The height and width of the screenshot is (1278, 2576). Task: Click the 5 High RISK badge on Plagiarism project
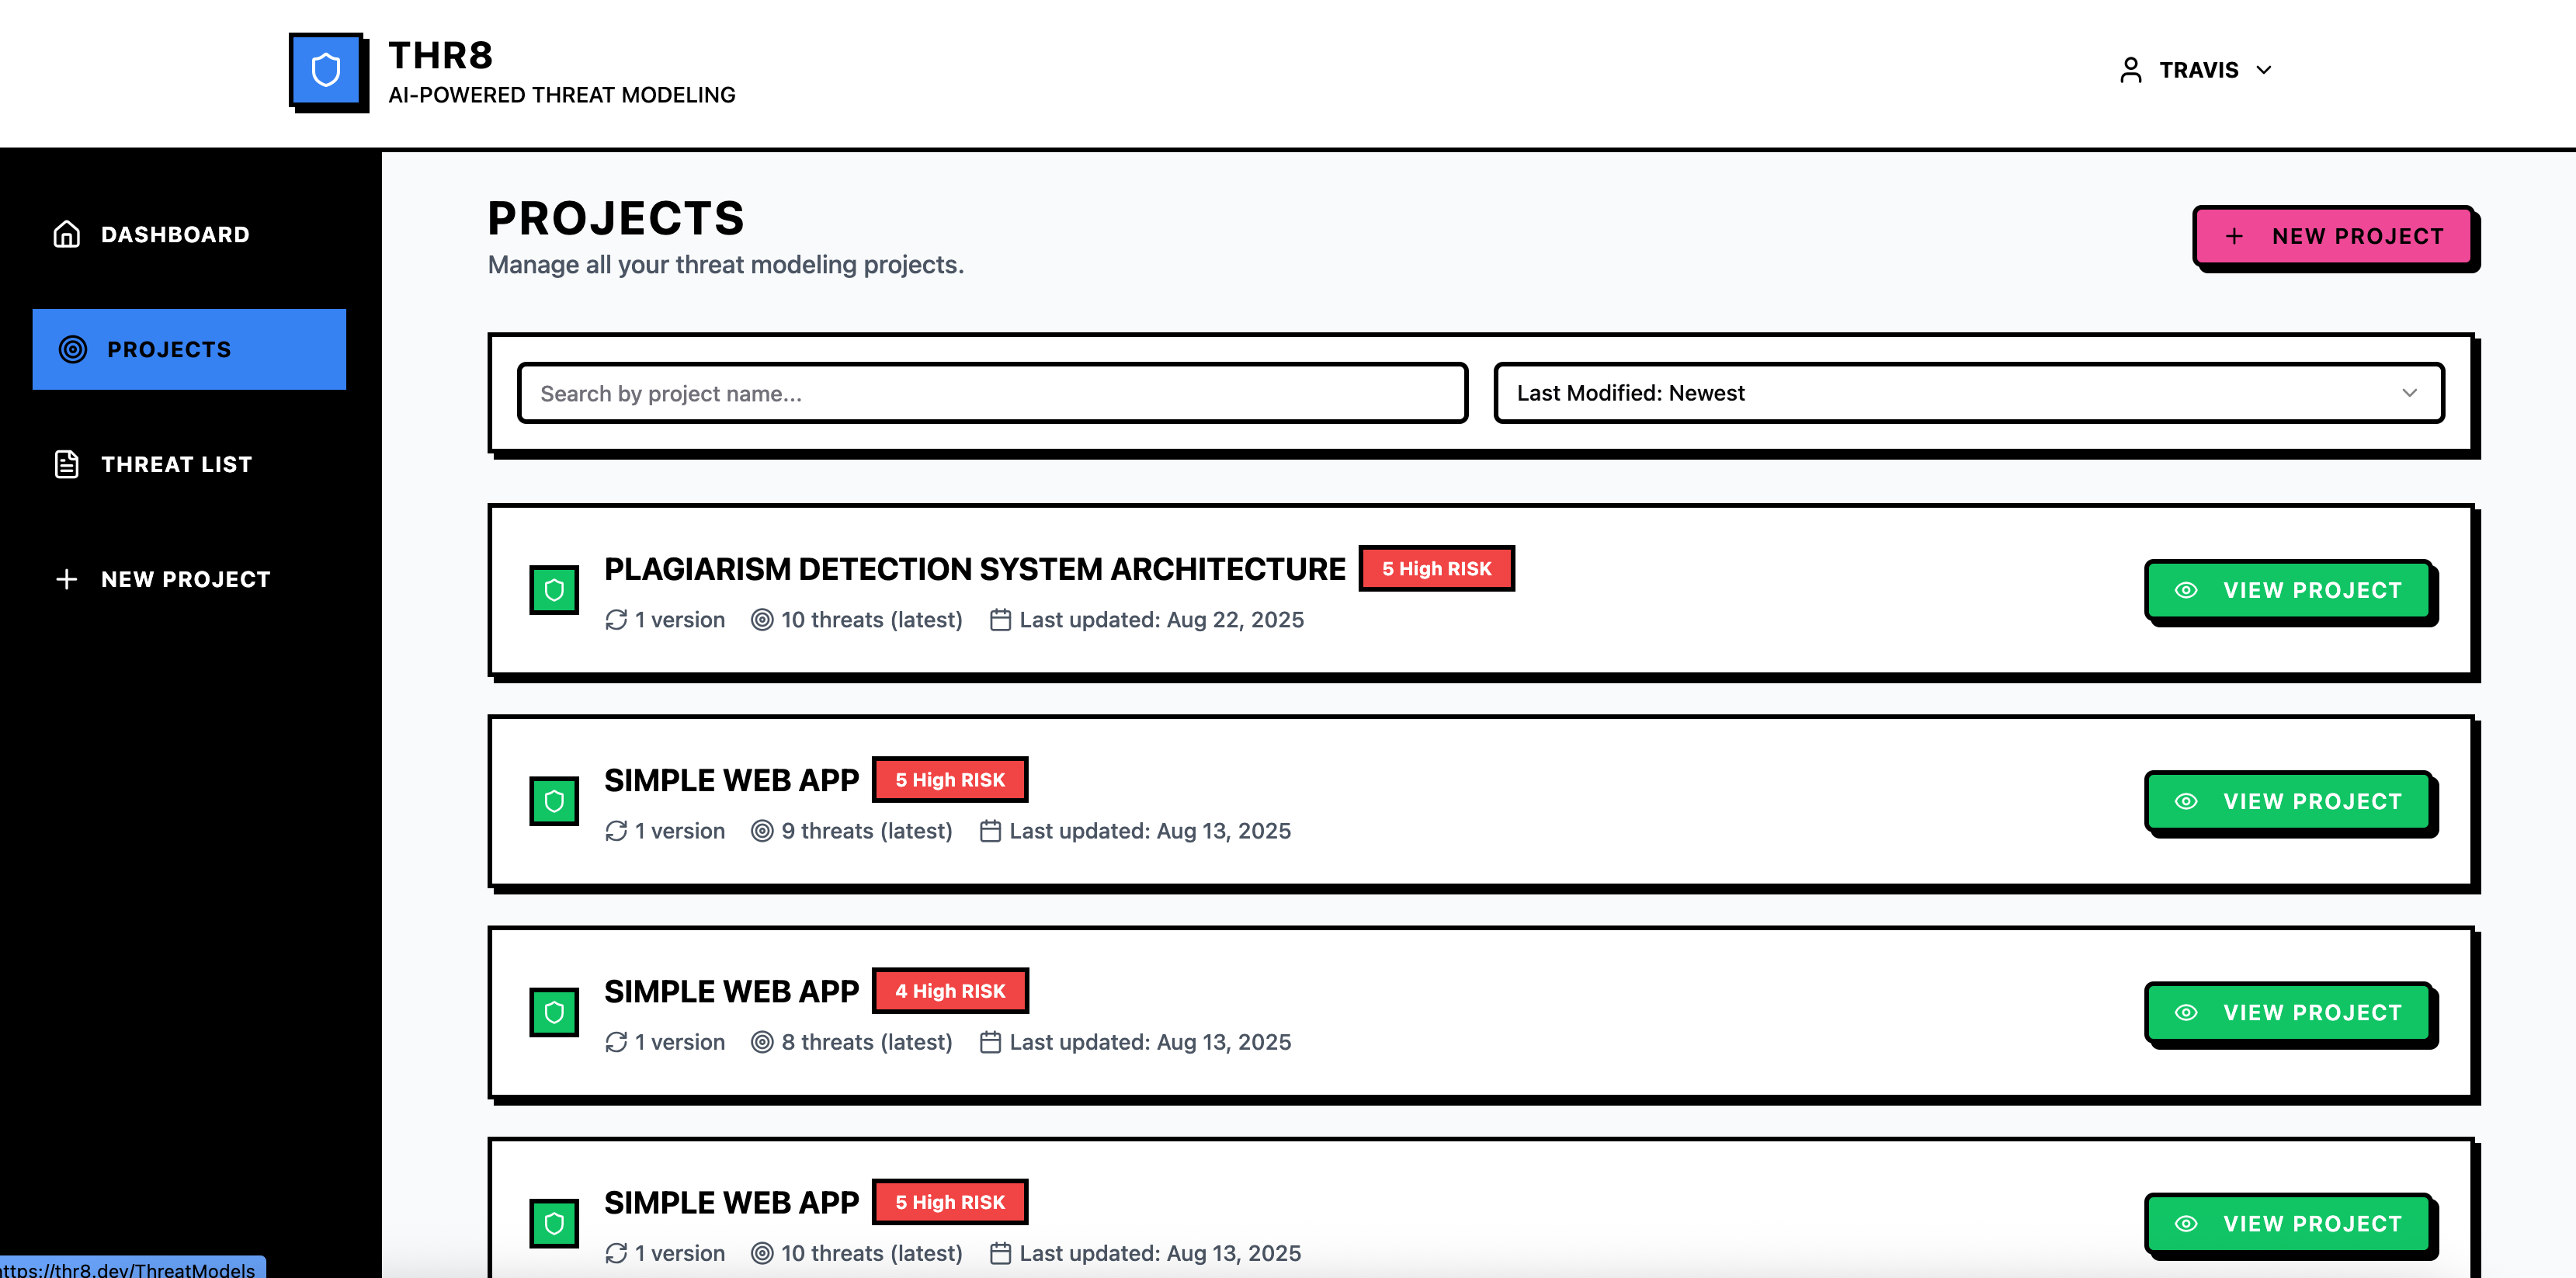(1436, 568)
